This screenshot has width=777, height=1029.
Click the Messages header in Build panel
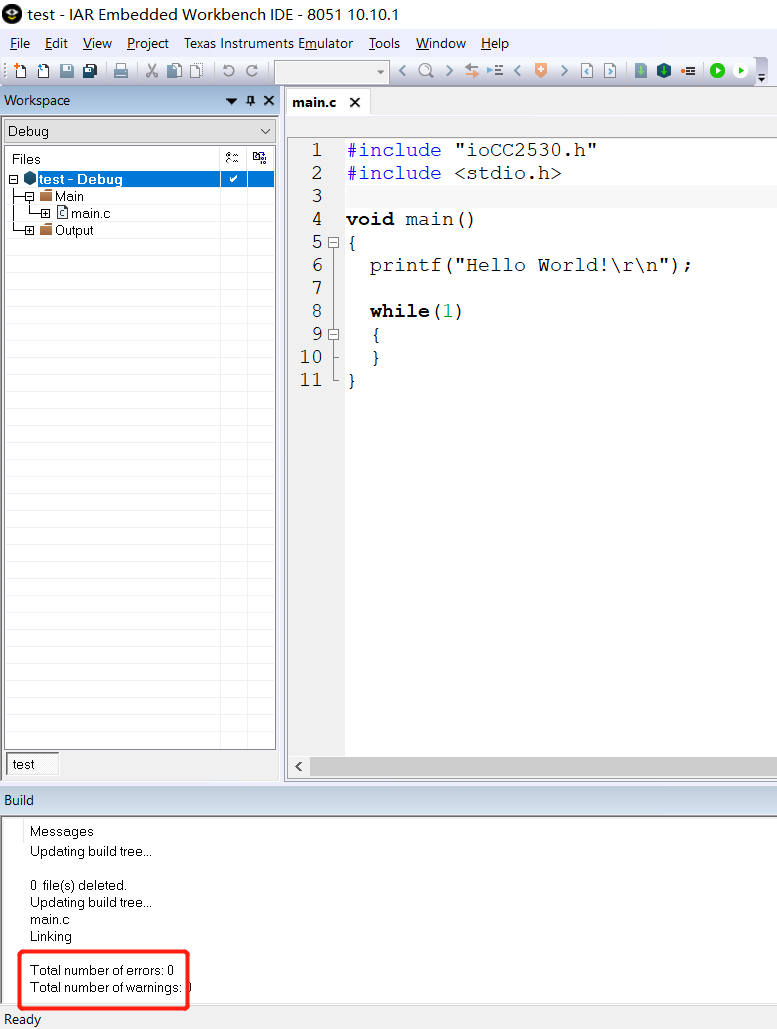62,831
